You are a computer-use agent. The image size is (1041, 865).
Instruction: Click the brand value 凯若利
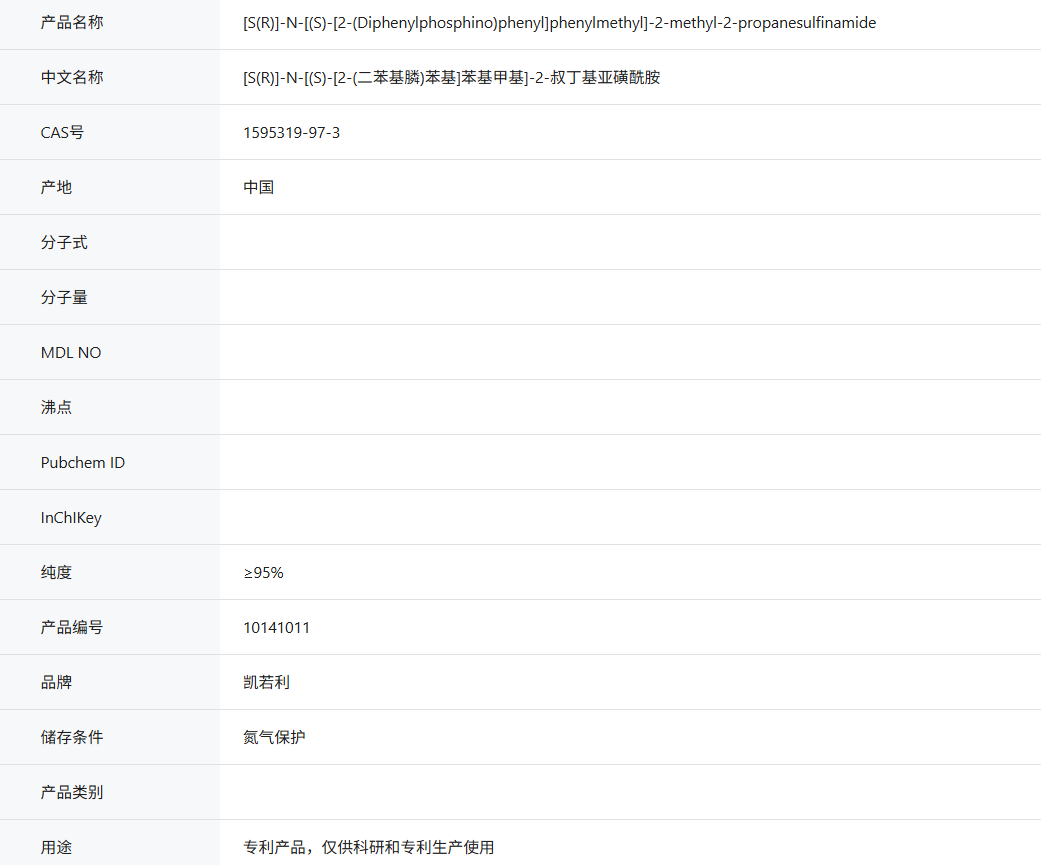pos(266,682)
